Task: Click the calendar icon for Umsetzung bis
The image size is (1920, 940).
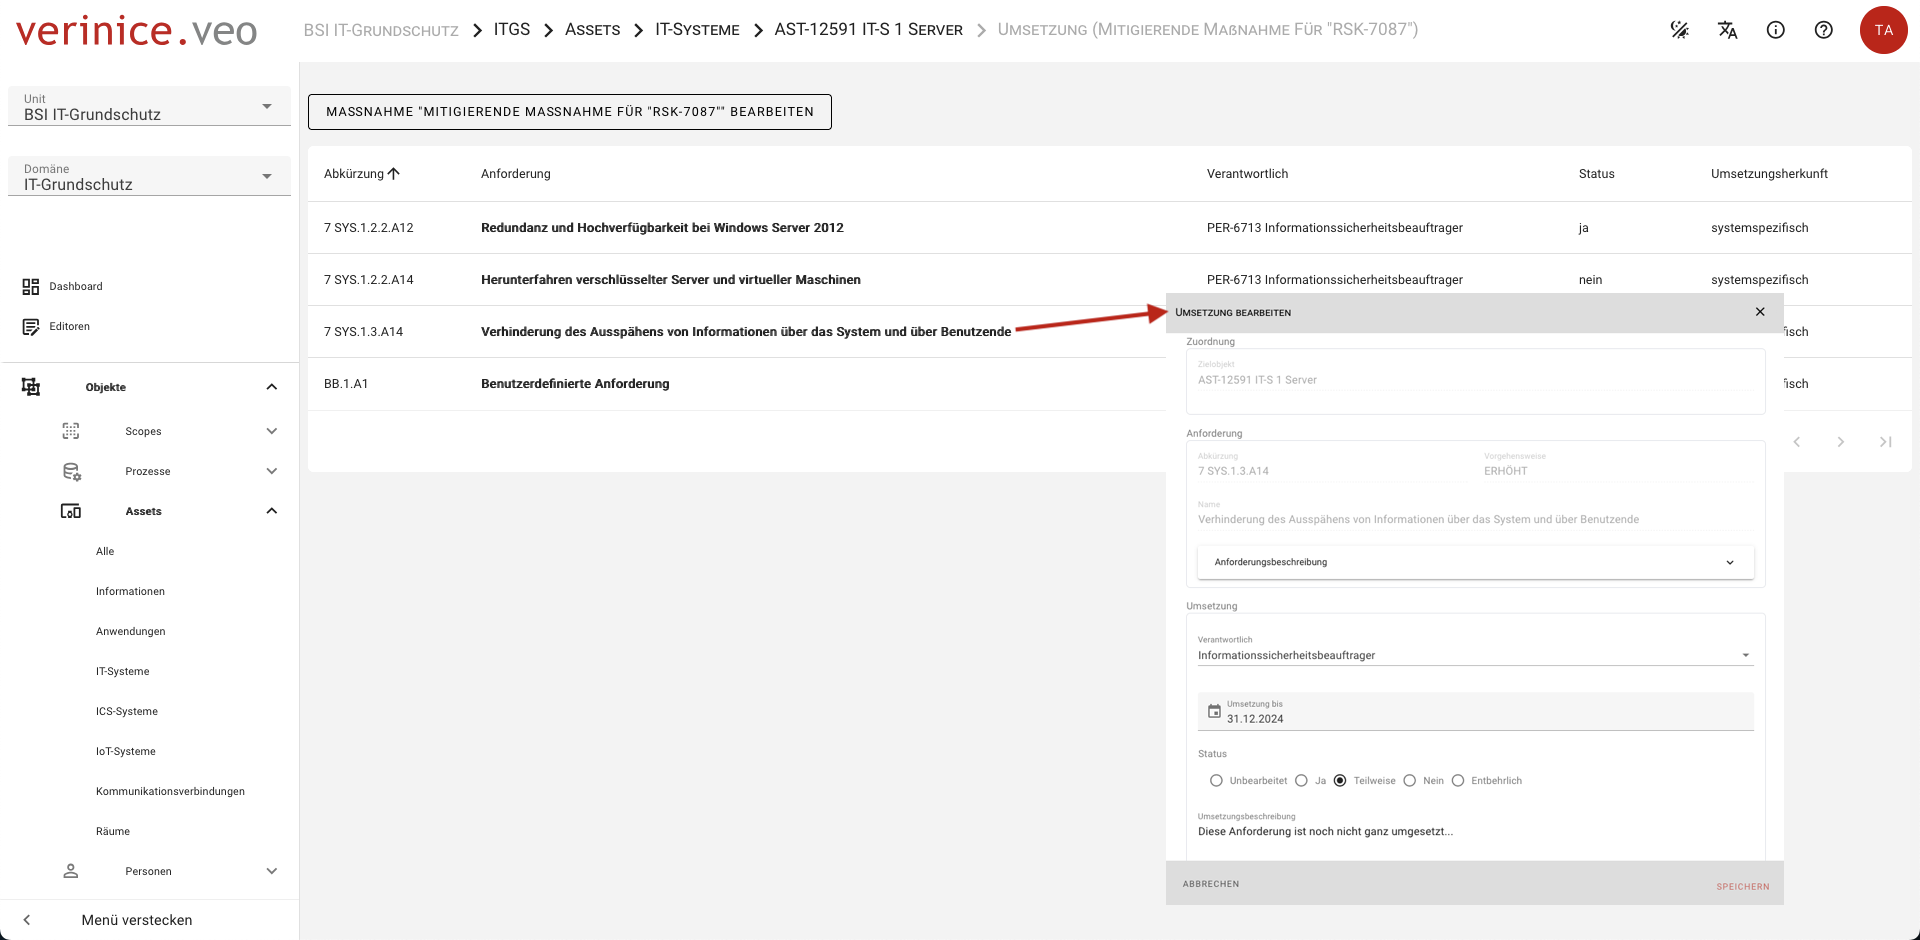Action: point(1214,712)
